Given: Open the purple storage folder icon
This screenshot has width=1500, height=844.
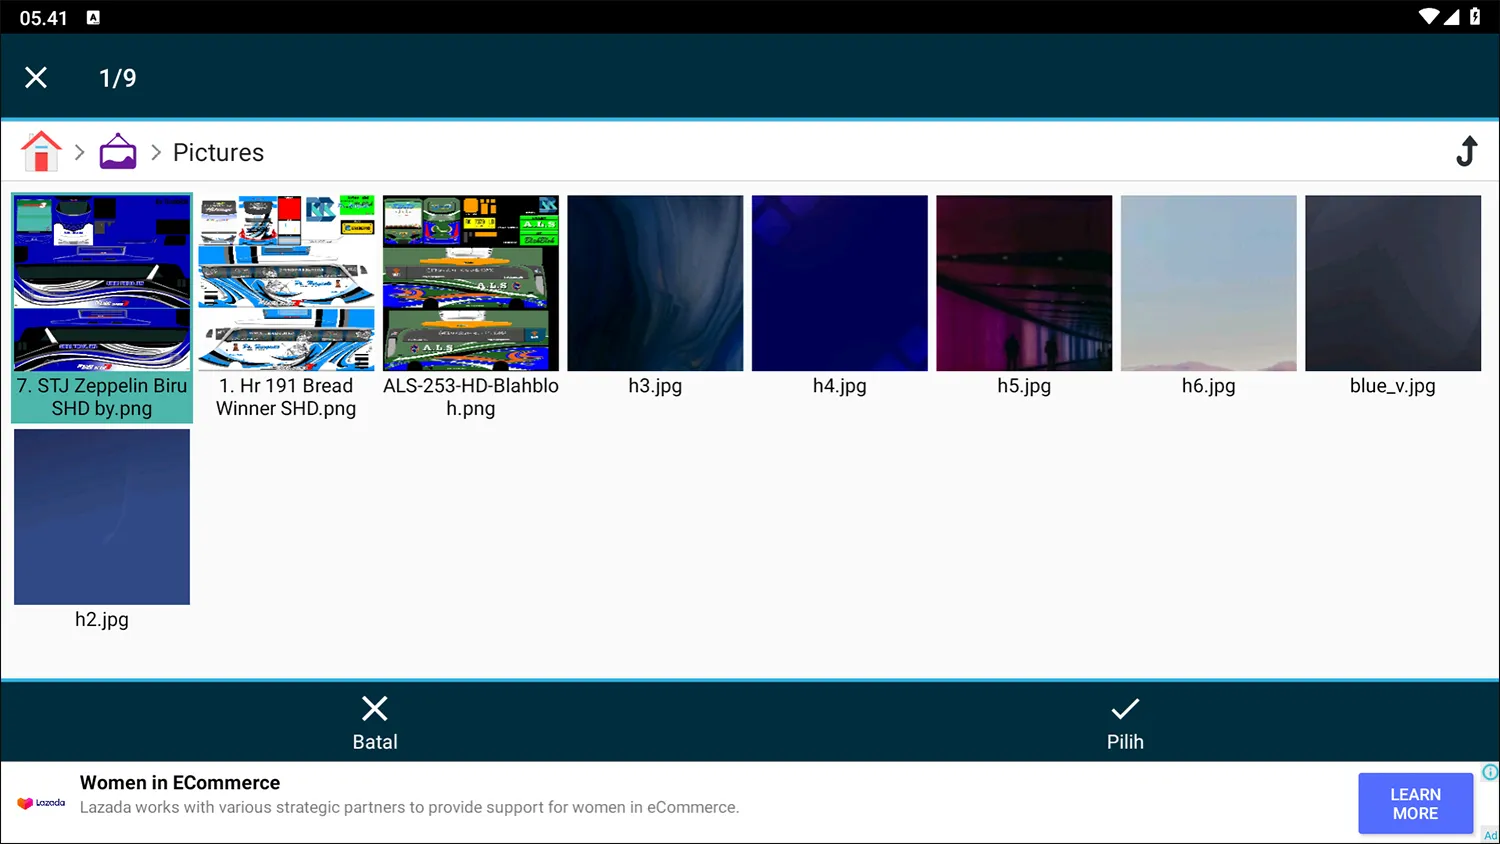Looking at the screenshot, I should click(118, 152).
